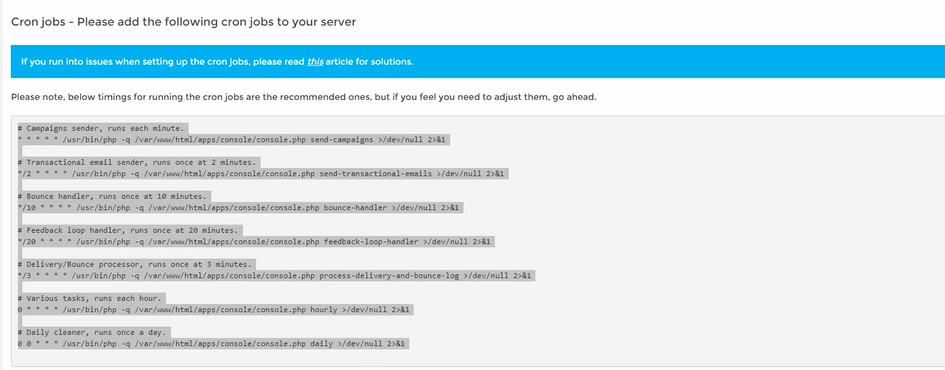Click the blue banner text about cron issues
945x370 pixels.
click(x=217, y=61)
